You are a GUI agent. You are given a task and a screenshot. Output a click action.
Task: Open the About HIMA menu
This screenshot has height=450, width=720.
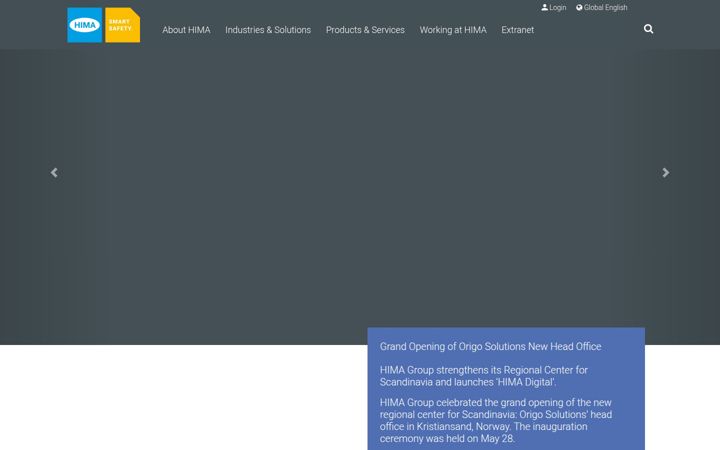point(186,30)
